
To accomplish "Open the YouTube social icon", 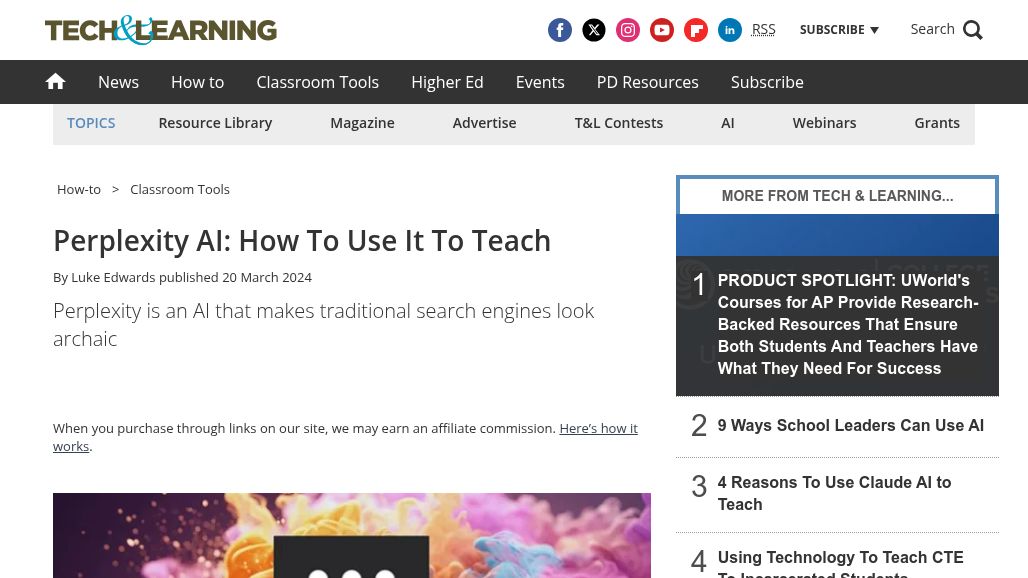I will (662, 30).
